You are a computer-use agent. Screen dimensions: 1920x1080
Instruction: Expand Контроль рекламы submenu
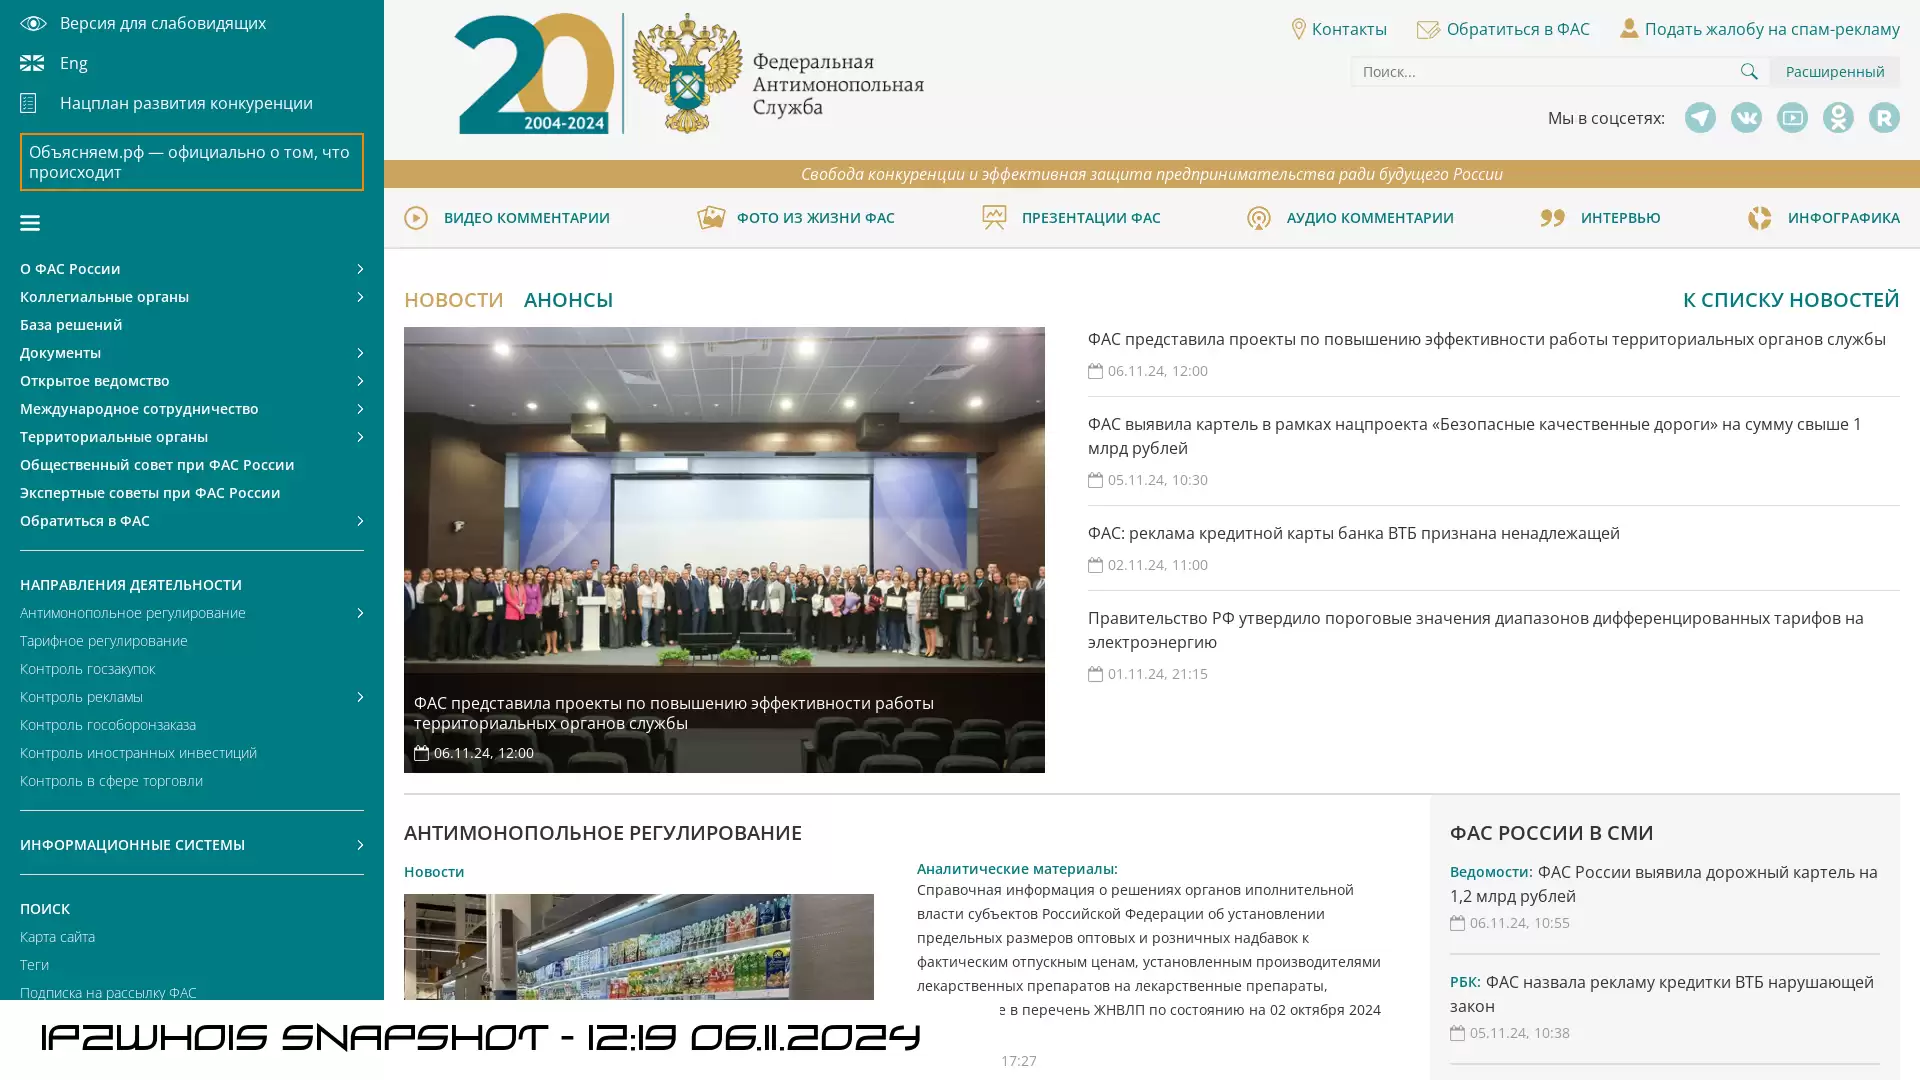[360, 697]
